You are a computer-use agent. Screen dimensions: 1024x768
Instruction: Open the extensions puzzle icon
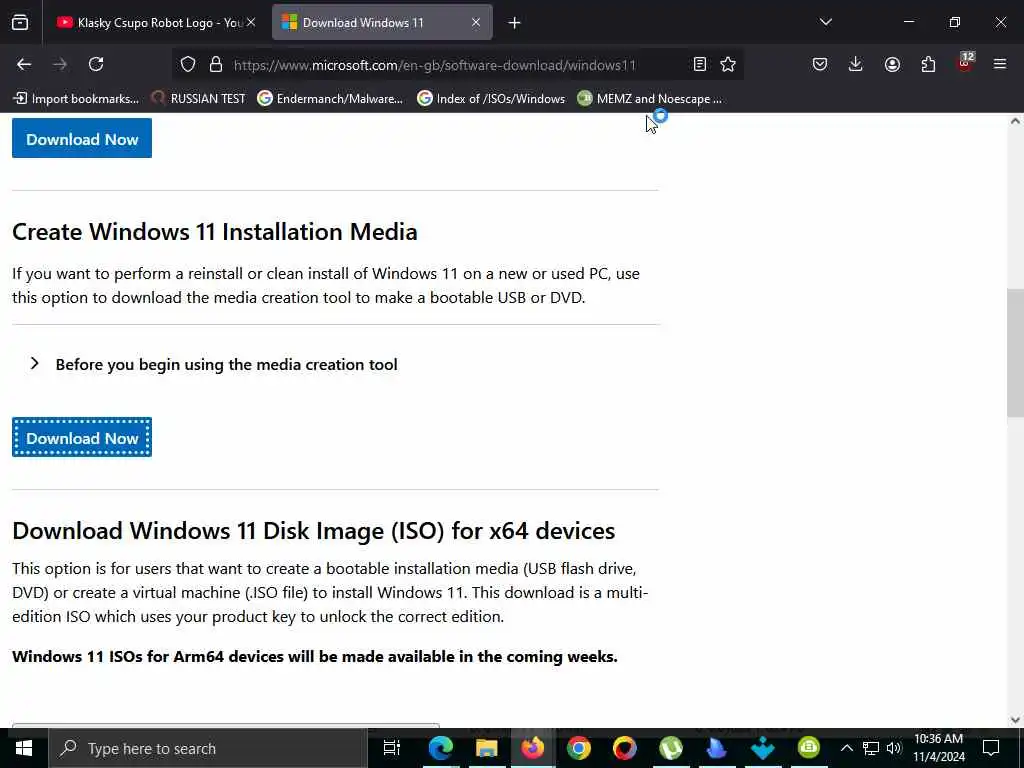[928, 64]
